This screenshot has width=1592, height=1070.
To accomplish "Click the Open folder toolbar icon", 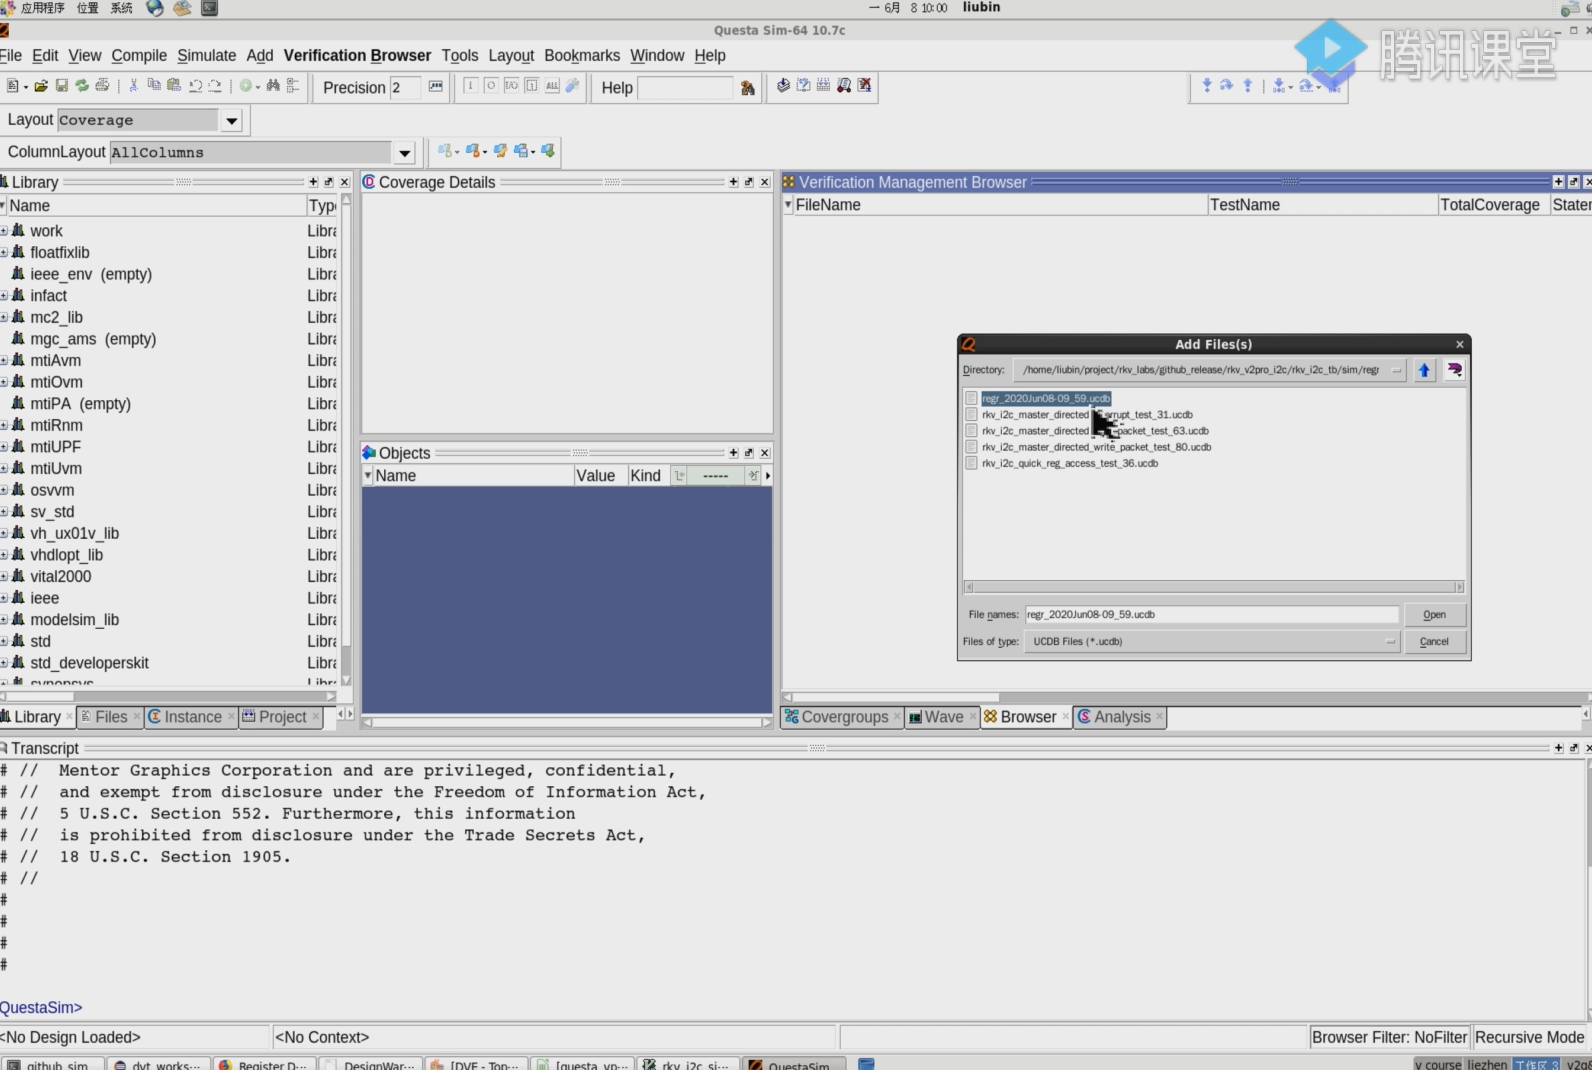I will point(41,86).
